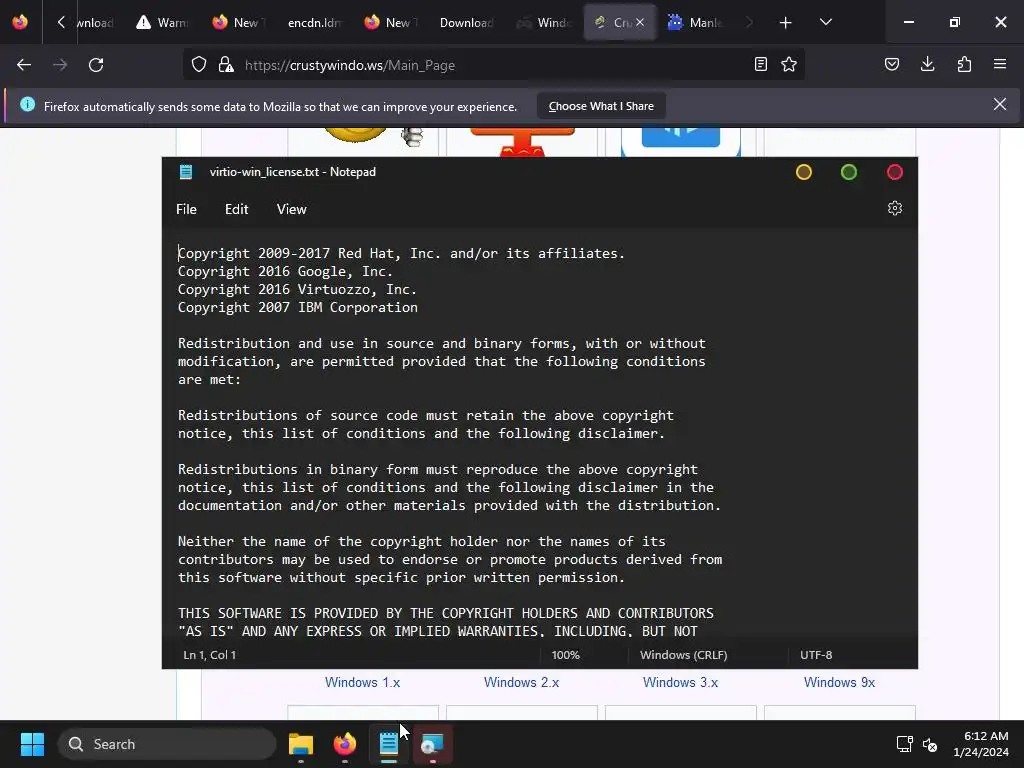Click the Notepad icon in the taskbar
The width and height of the screenshot is (1024, 768).
point(389,744)
